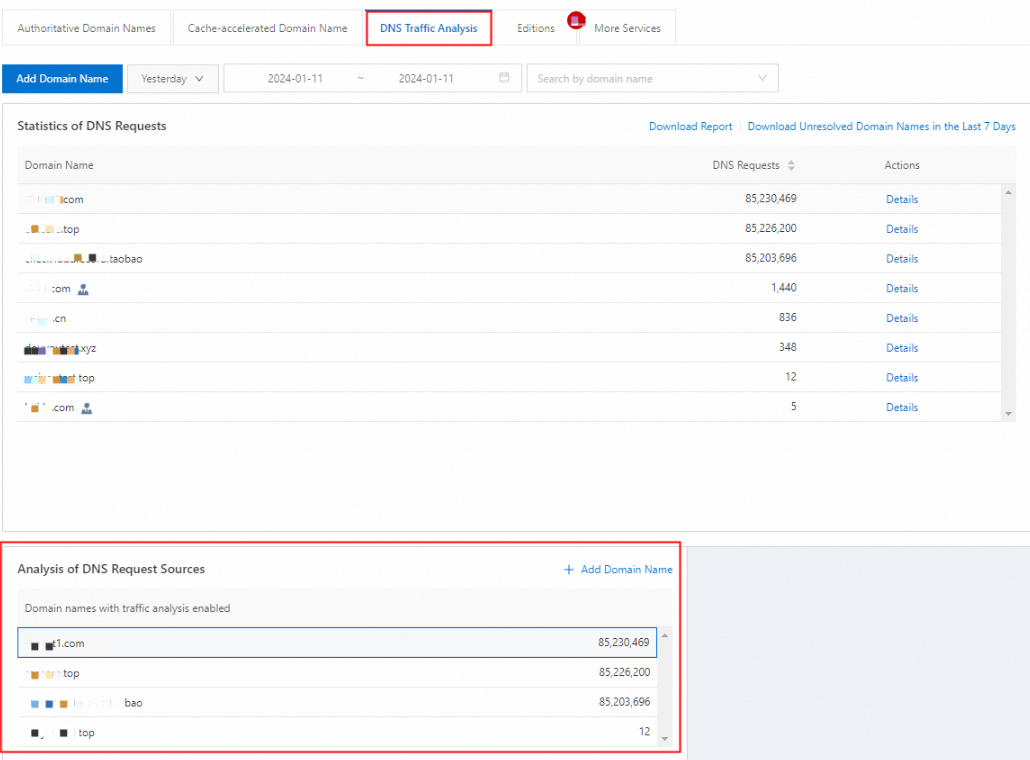Download Unresolved Domain Names in Last 7 Days
This screenshot has width=1030, height=760.
[x=882, y=126]
